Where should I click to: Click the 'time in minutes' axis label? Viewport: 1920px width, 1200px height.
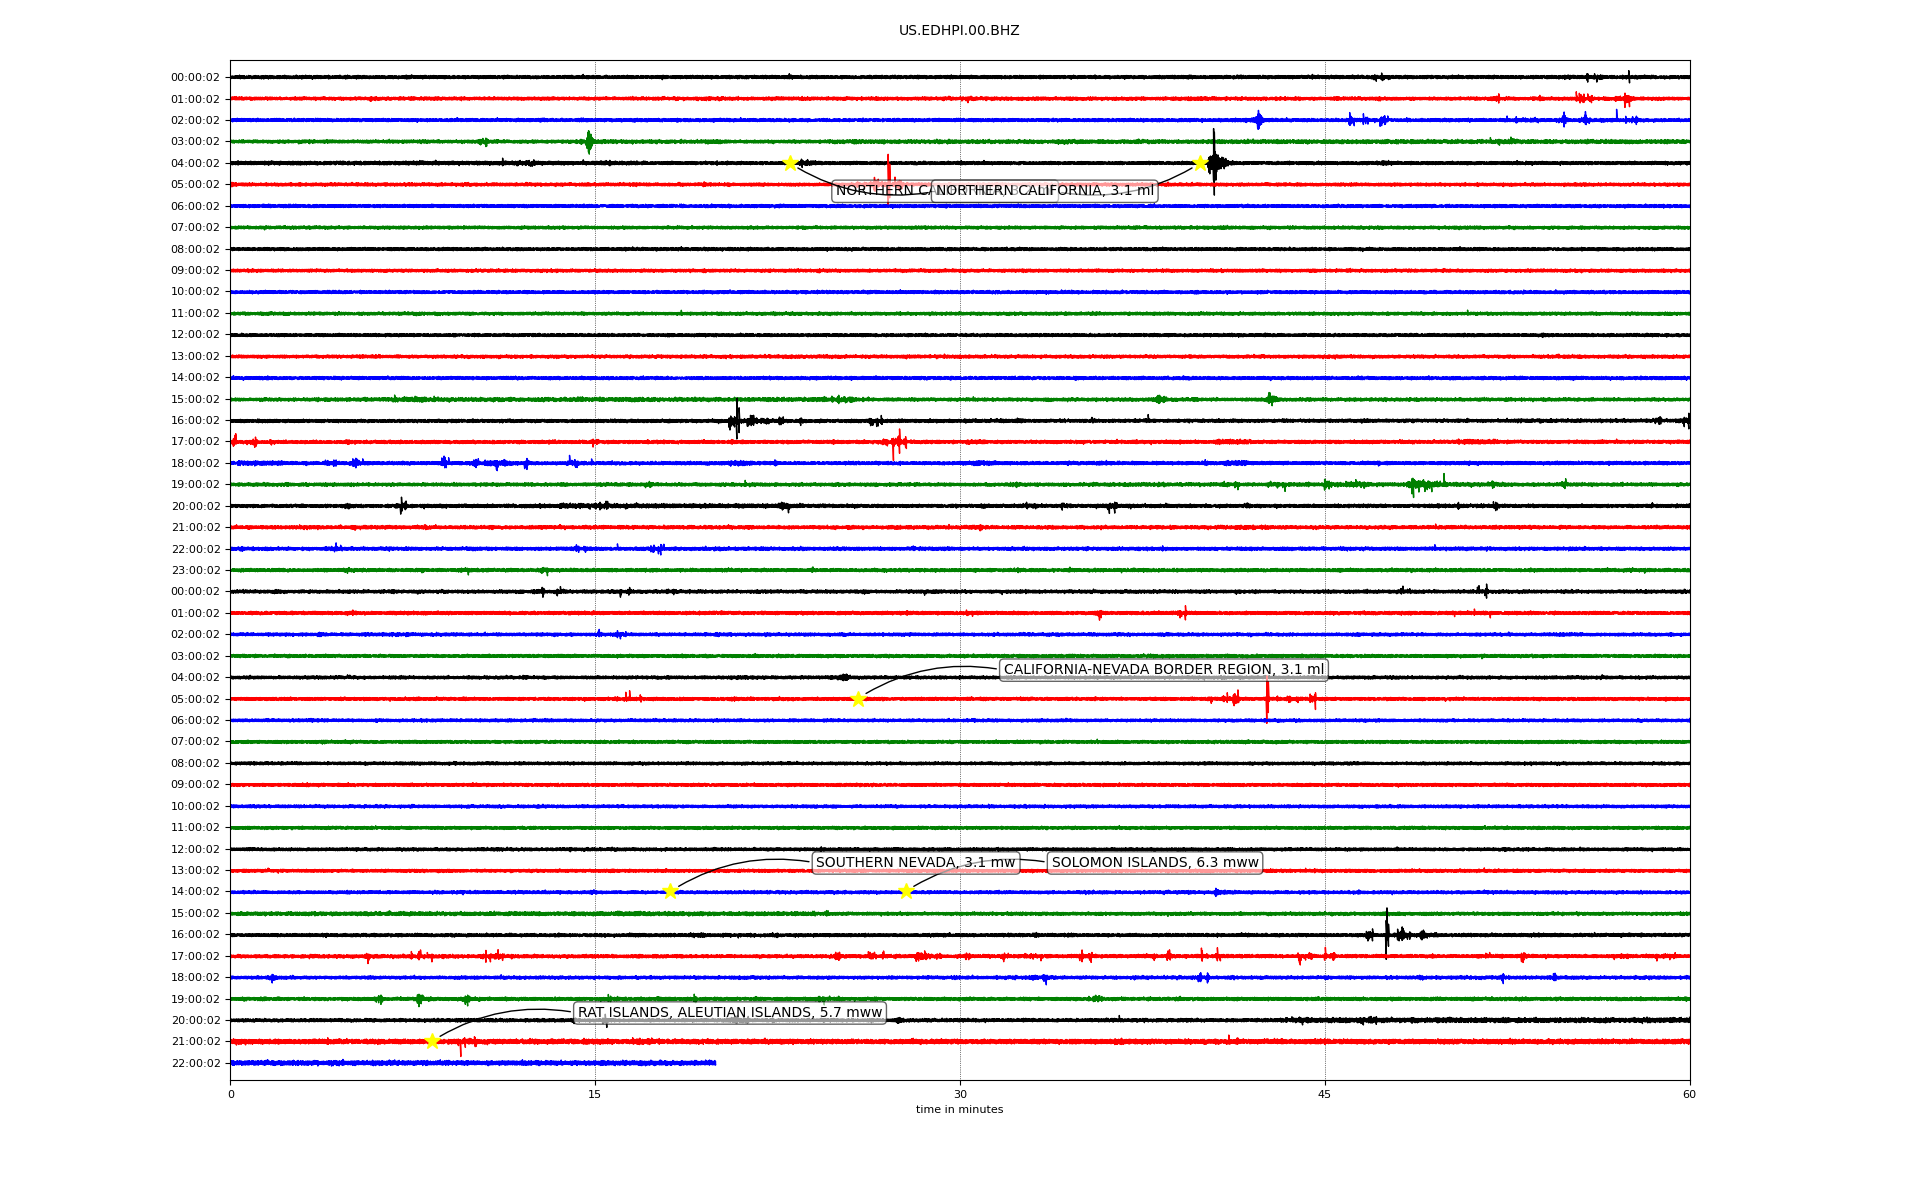click(959, 1109)
